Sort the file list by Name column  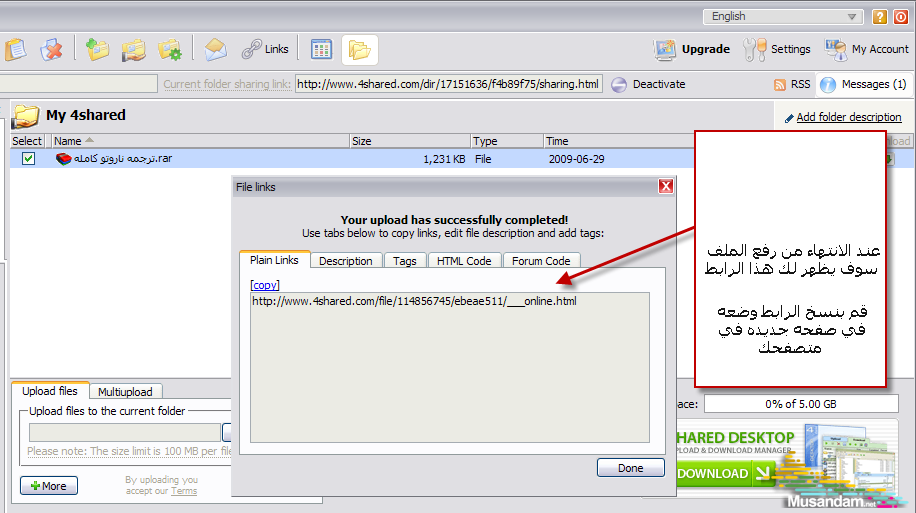coord(200,141)
